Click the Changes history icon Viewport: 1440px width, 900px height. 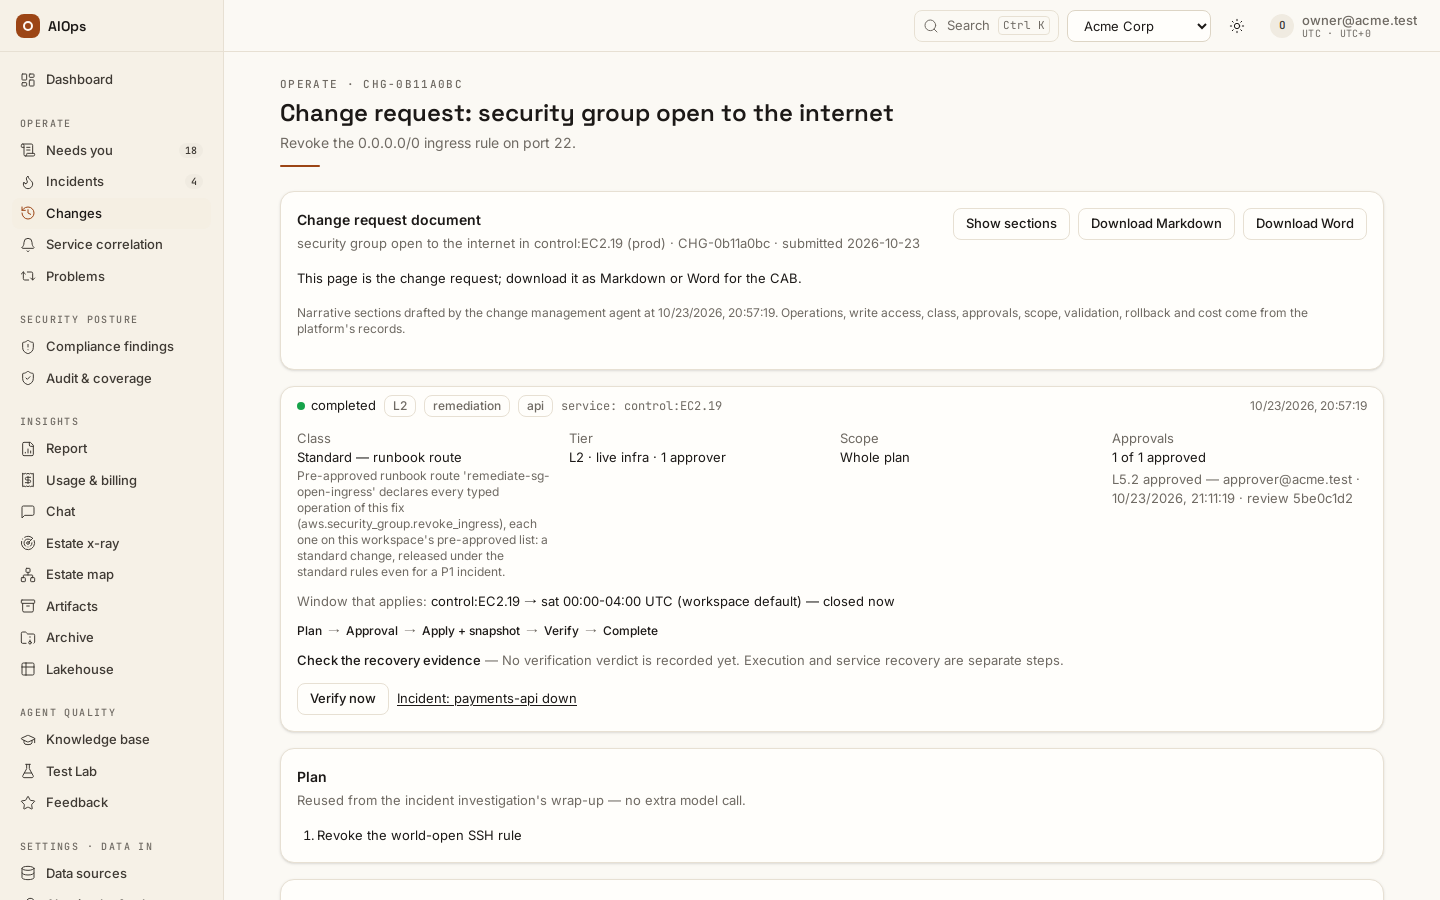(x=28, y=214)
